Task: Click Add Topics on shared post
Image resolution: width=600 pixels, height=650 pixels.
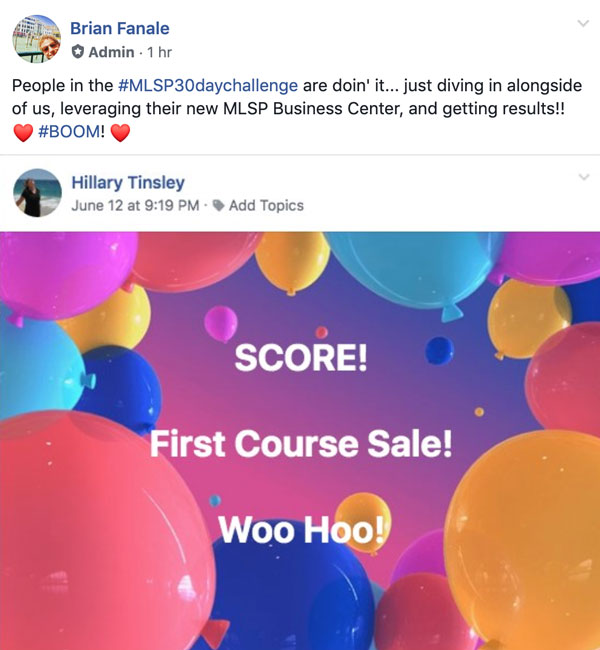Action: click(266, 206)
